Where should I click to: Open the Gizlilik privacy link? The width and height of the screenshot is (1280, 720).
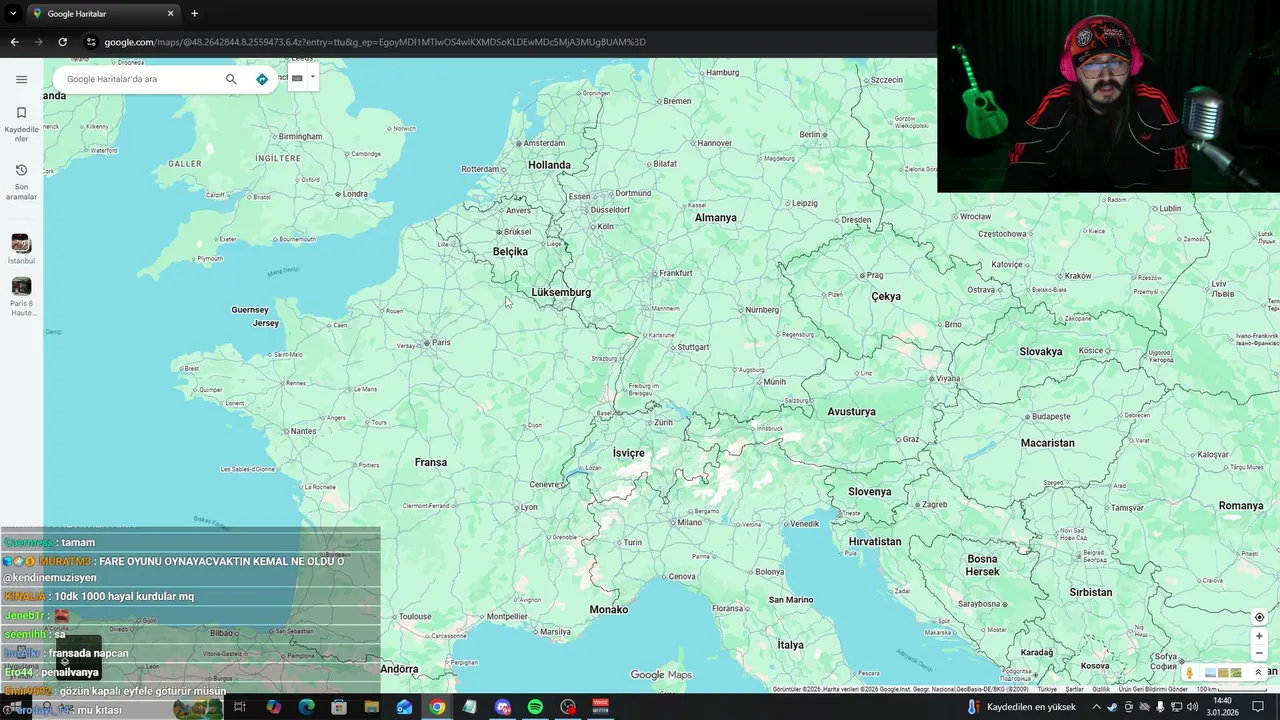(1101, 689)
